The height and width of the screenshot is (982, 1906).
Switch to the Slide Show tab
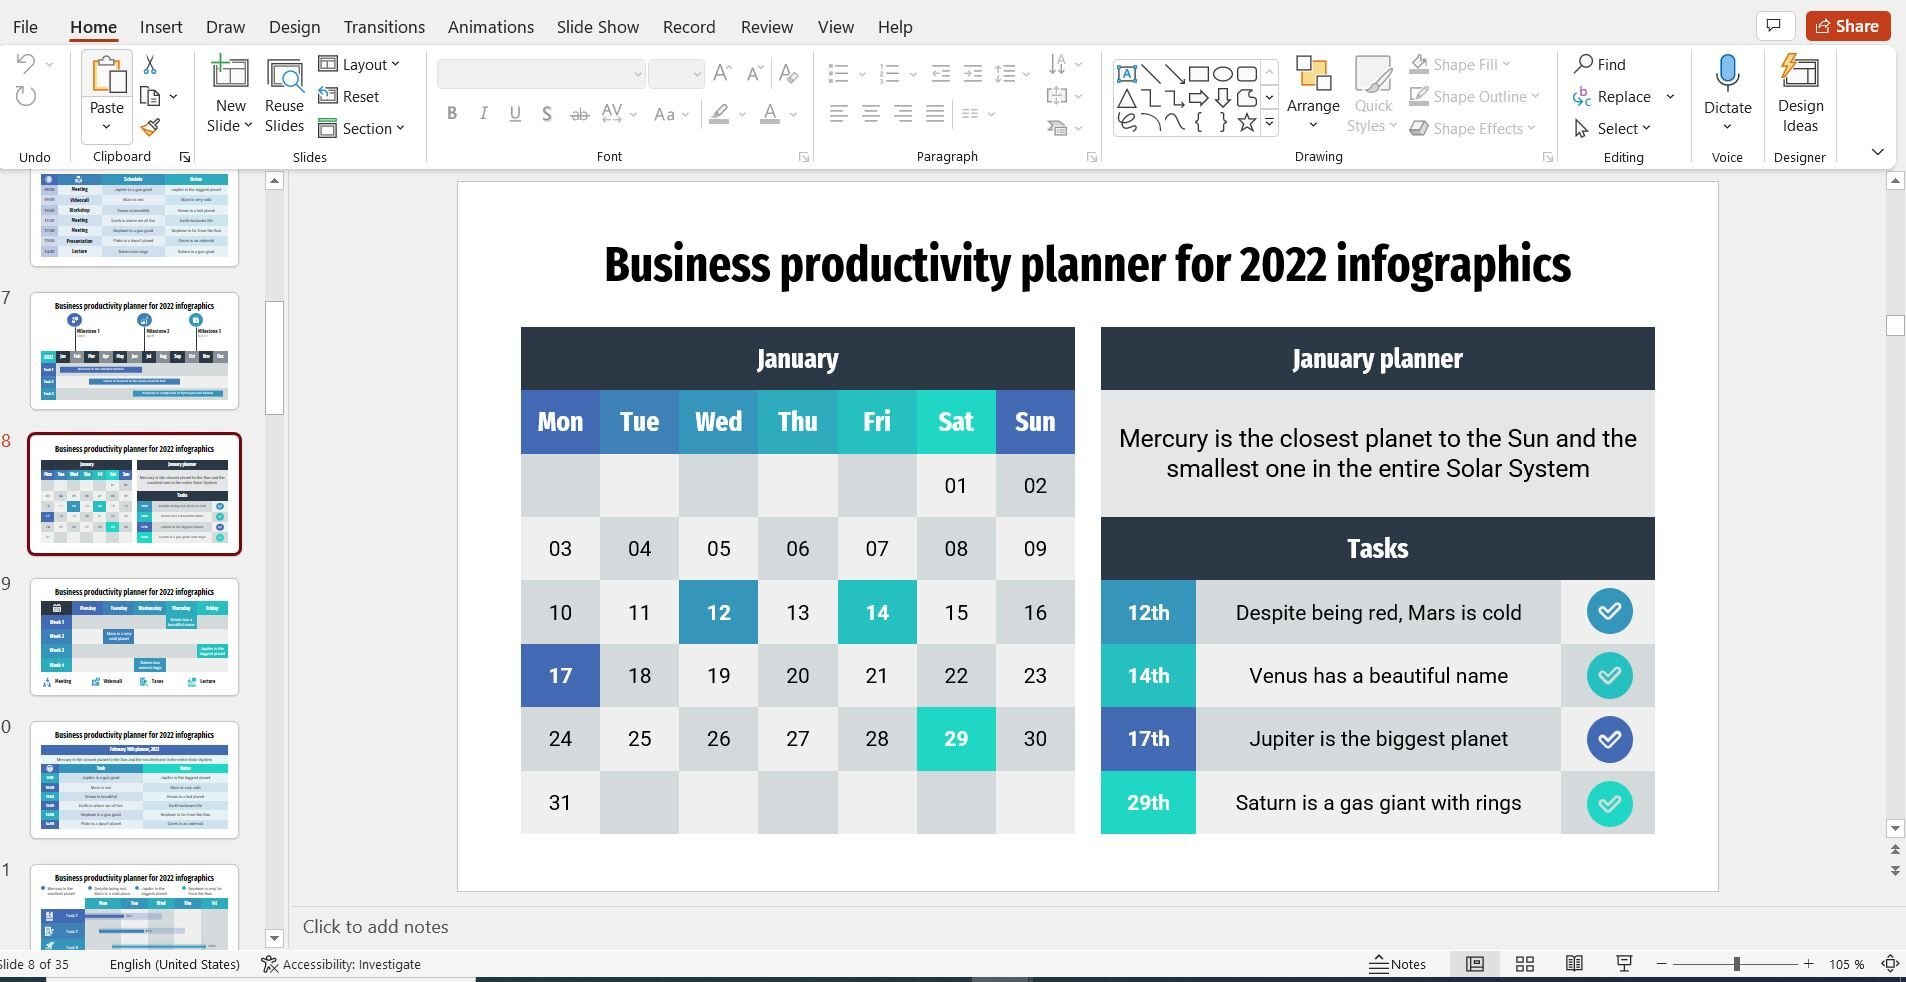coord(597,27)
